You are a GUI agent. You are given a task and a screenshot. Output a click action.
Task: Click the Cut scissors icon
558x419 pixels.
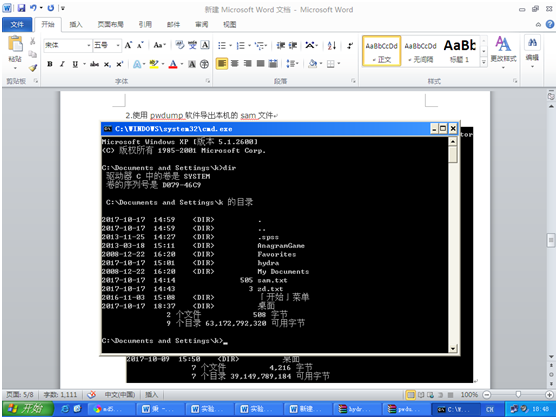tap(32, 41)
